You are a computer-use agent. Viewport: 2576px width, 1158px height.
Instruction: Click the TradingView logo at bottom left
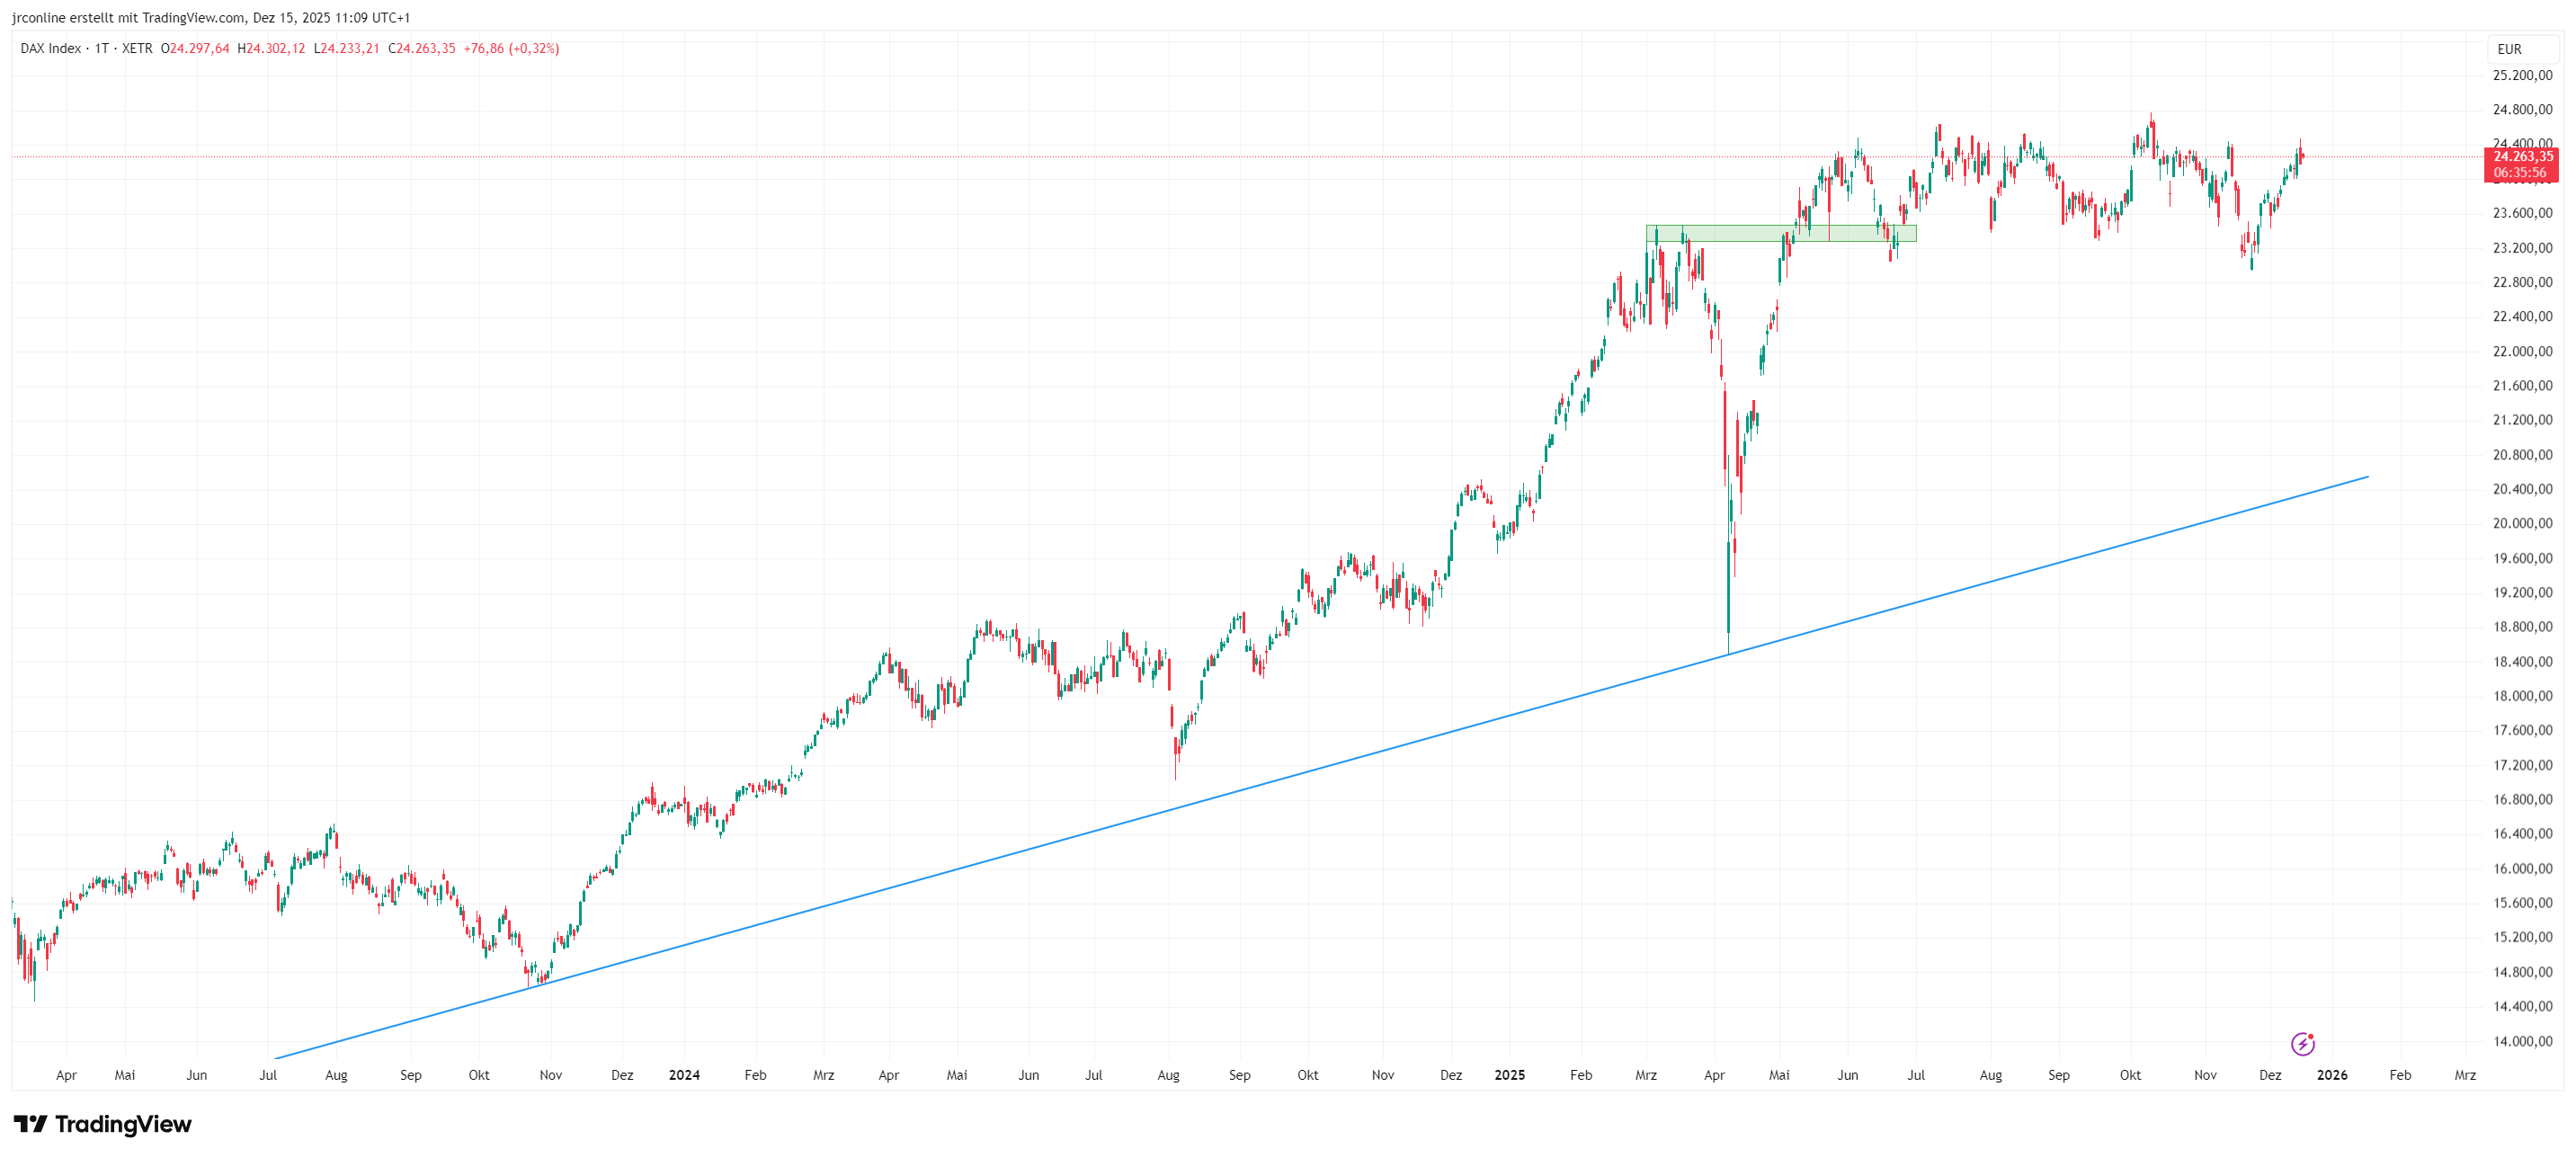(x=102, y=1124)
